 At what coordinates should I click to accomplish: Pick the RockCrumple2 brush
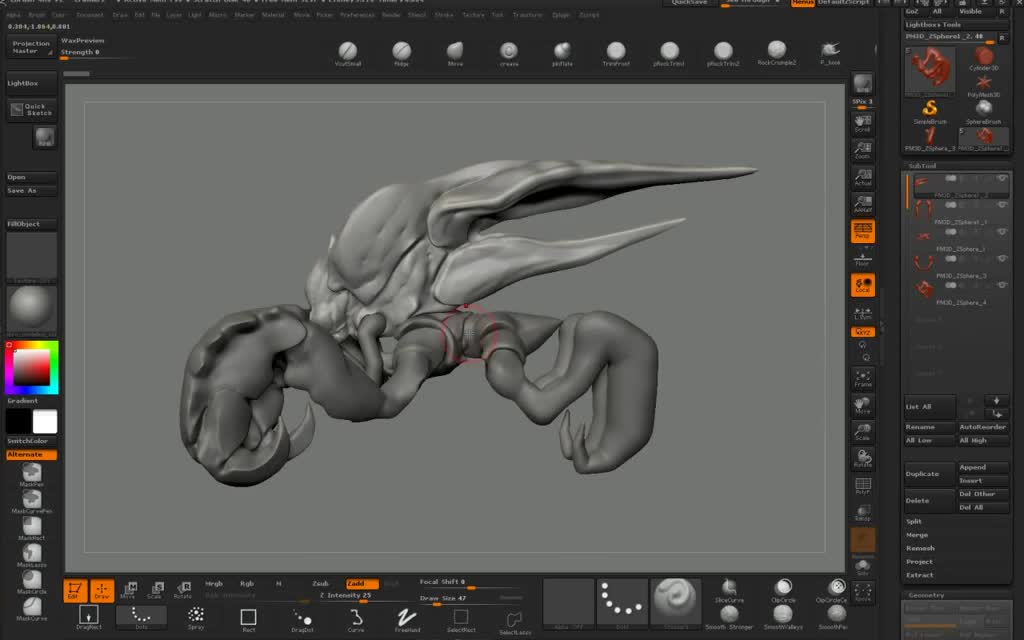[x=776, y=53]
